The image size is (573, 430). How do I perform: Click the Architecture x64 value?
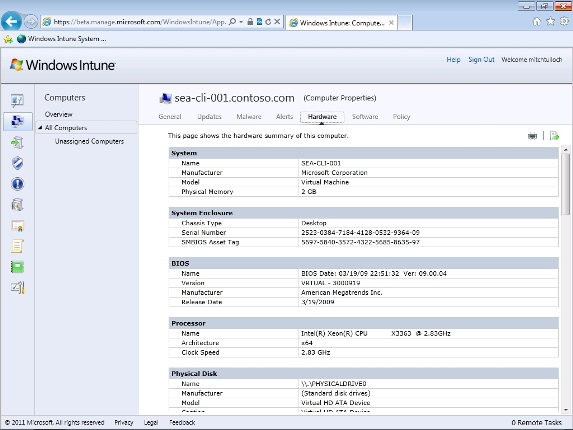307,343
